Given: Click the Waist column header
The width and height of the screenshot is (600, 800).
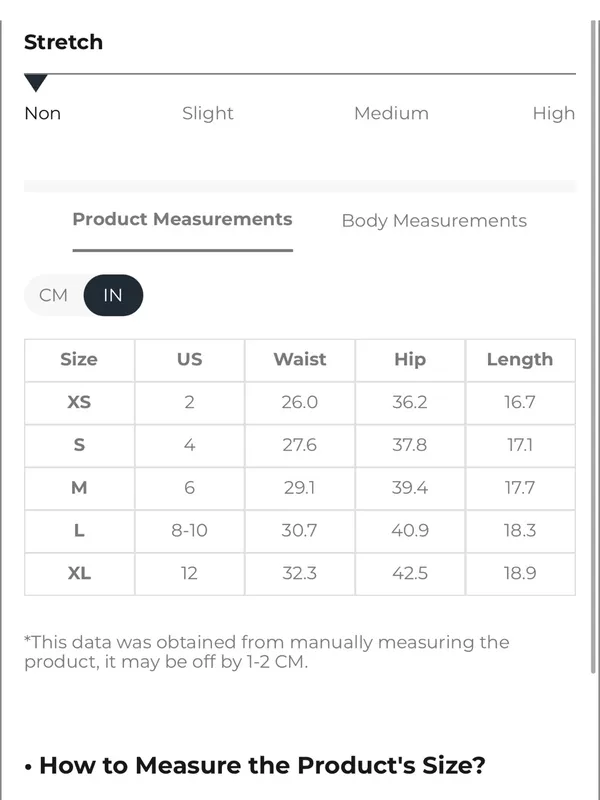Looking at the screenshot, I should (x=300, y=360).
